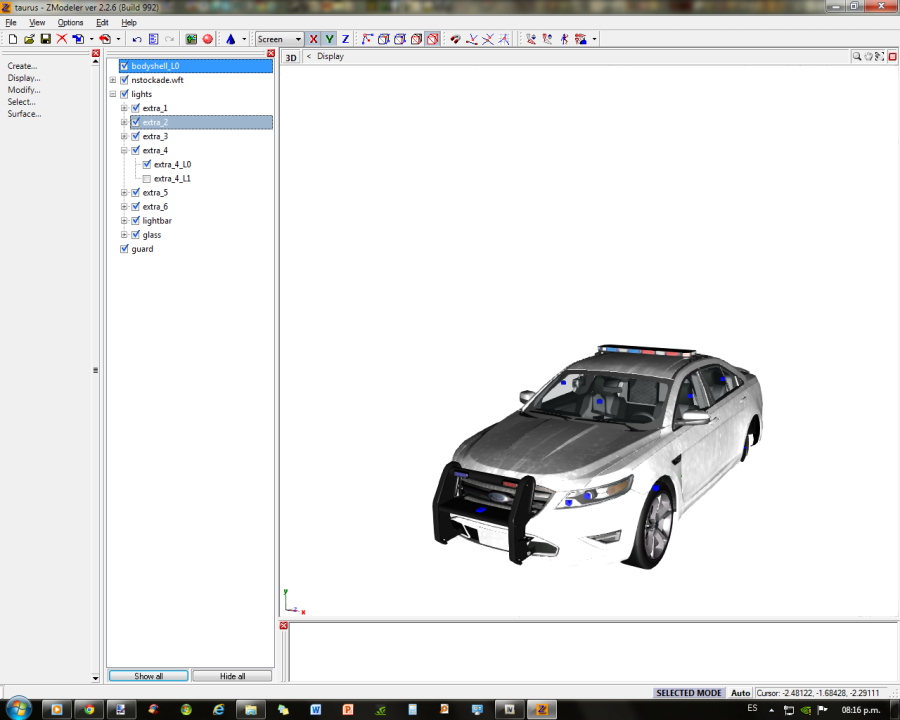900x720 pixels.
Task: Click the zoom magnifier icon in viewport
Action: (x=857, y=57)
